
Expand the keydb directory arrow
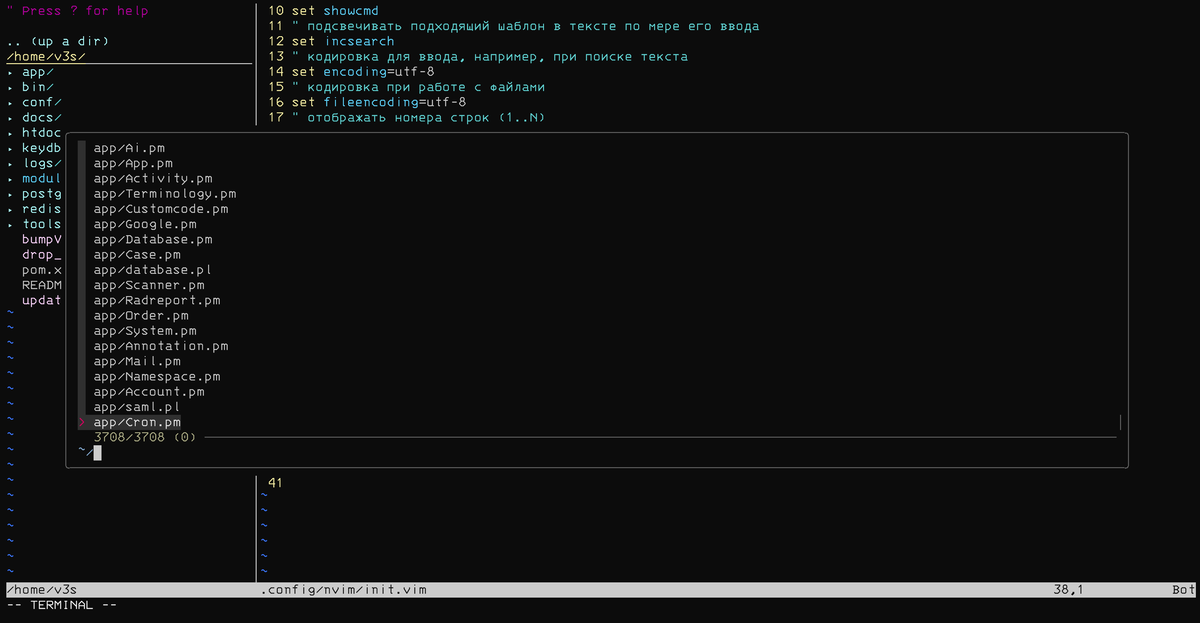pyautogui.click(x=10, y=148)
